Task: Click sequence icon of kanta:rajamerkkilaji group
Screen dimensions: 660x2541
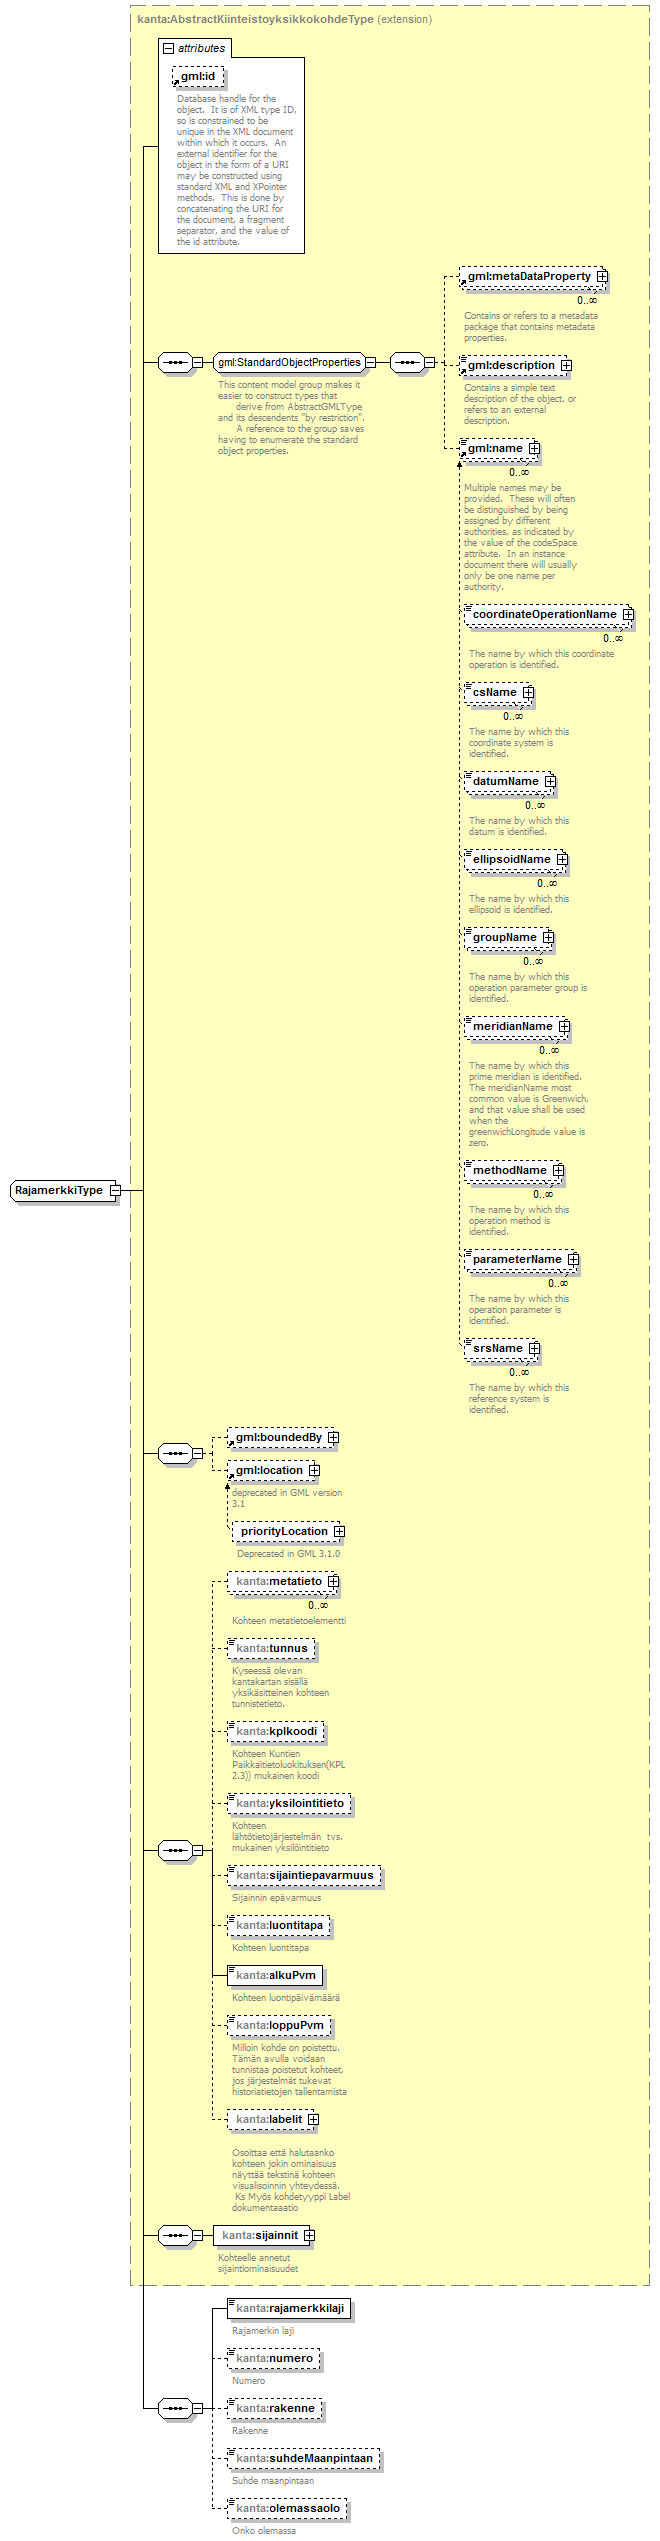Action: point(176,2408)
